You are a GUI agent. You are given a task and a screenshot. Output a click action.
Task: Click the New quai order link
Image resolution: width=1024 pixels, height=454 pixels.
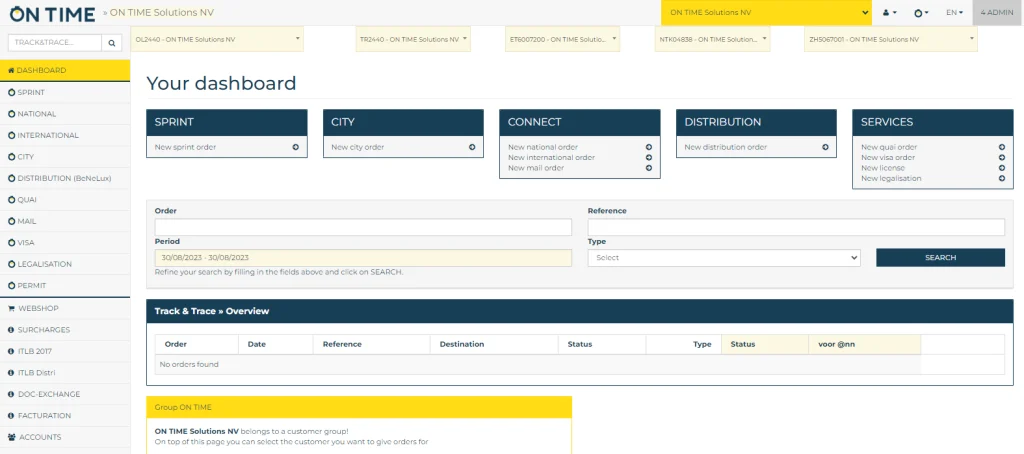(889, 147)
